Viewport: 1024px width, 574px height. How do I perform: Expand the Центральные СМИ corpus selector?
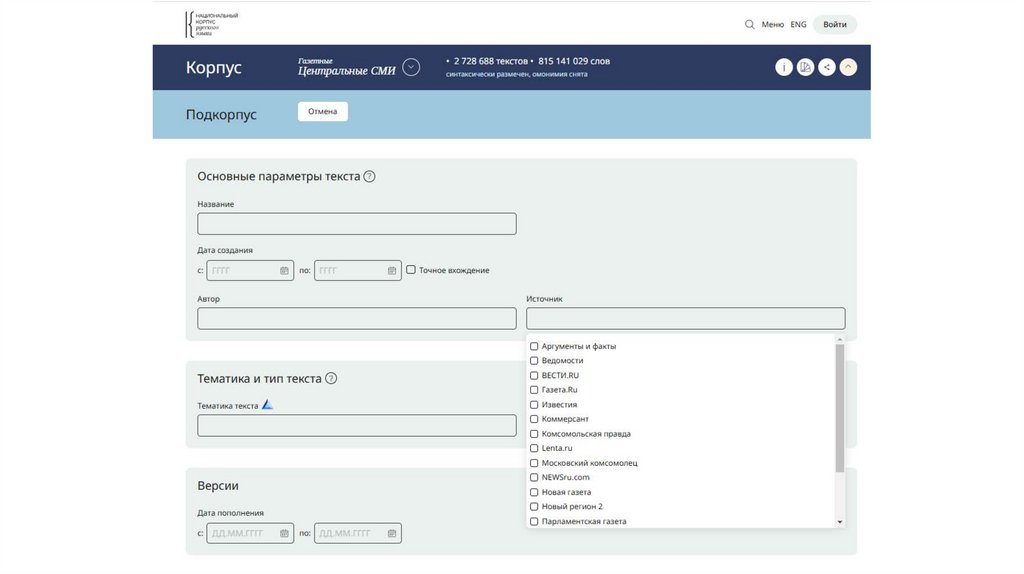[411, 68]
